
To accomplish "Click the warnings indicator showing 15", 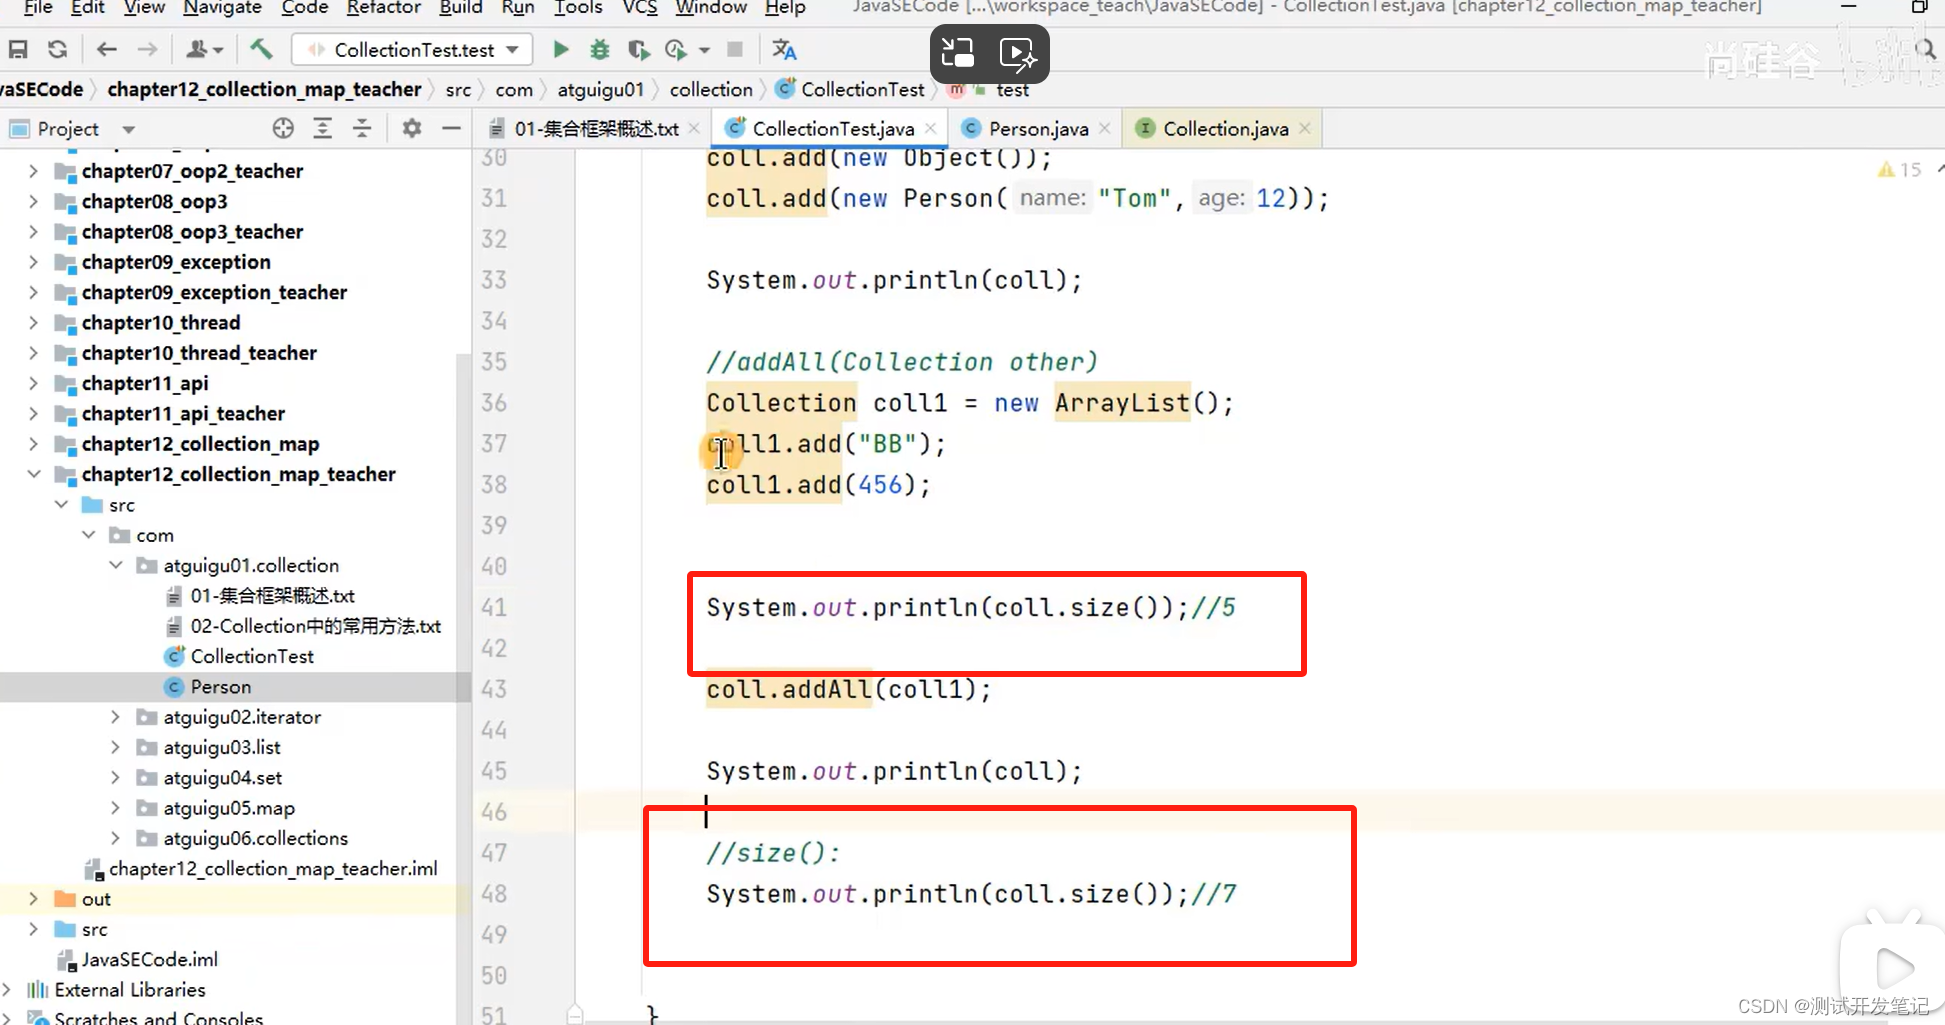I will (1900, 169).
